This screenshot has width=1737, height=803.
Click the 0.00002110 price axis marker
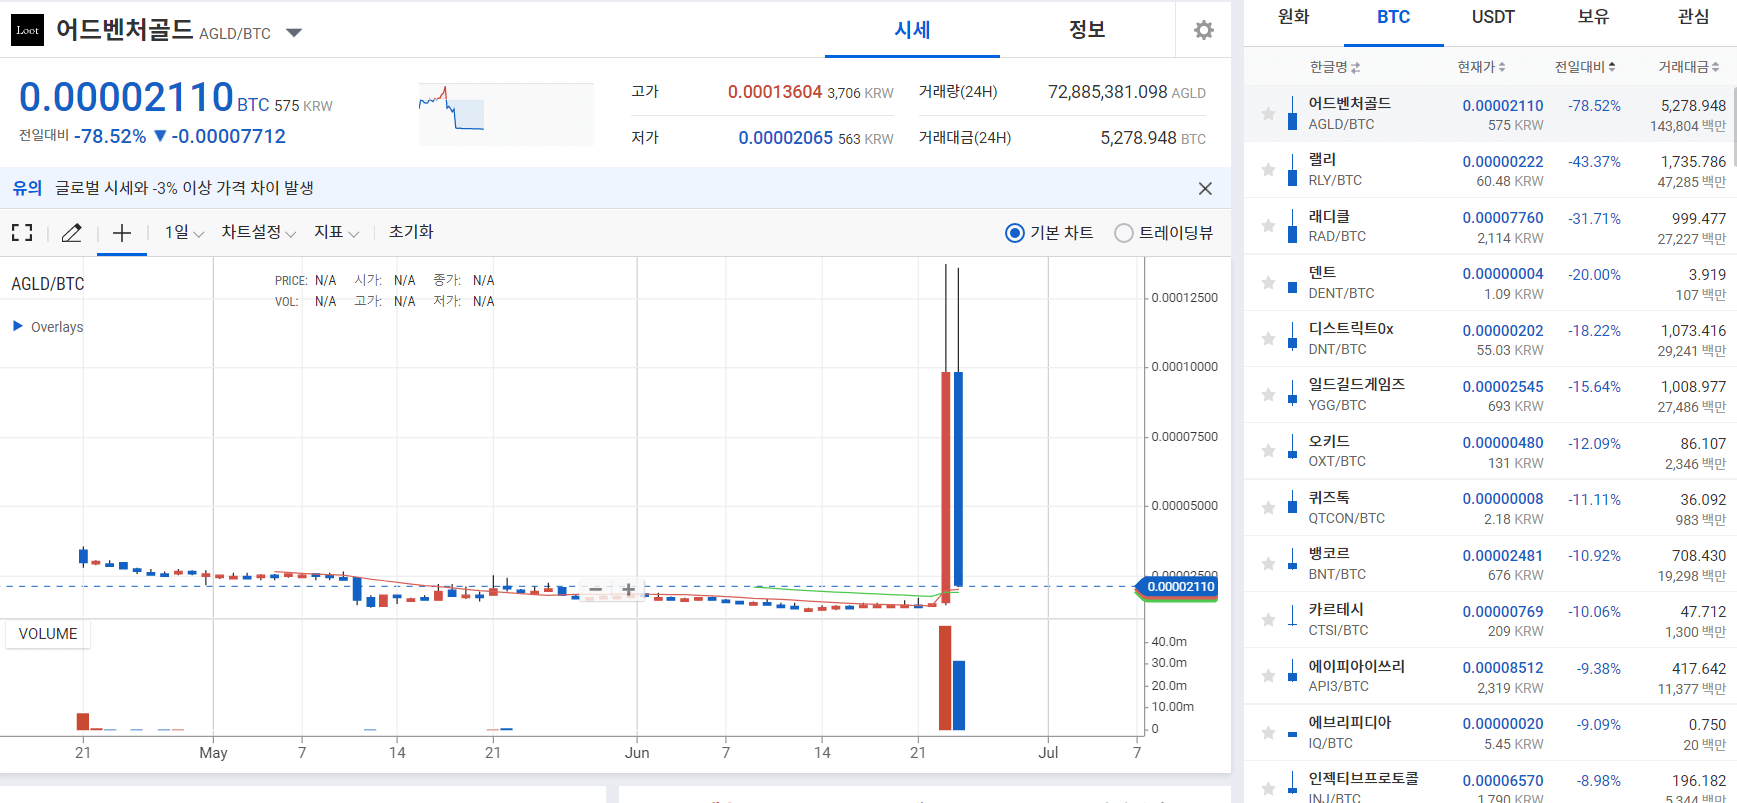[1179, 587]
